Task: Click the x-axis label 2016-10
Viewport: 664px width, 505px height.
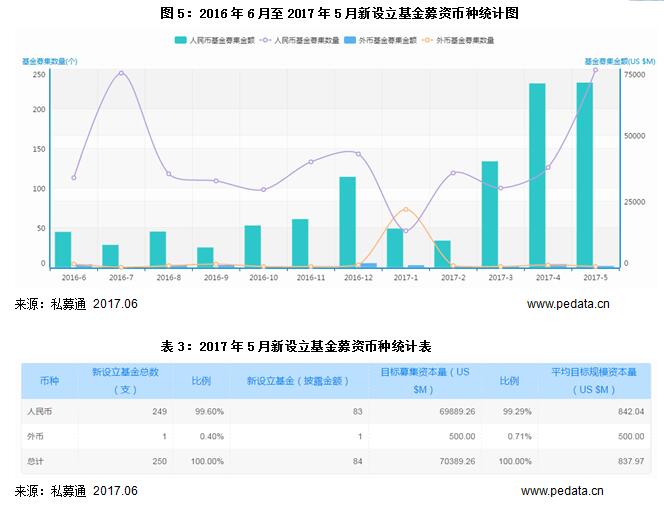Action: point(263,278)
